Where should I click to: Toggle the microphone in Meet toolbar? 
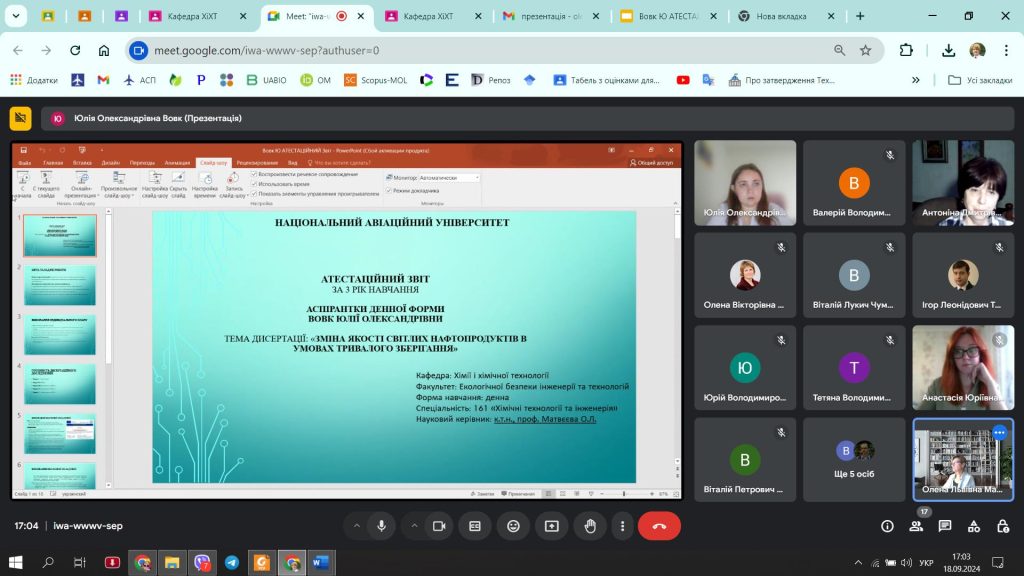381,526
